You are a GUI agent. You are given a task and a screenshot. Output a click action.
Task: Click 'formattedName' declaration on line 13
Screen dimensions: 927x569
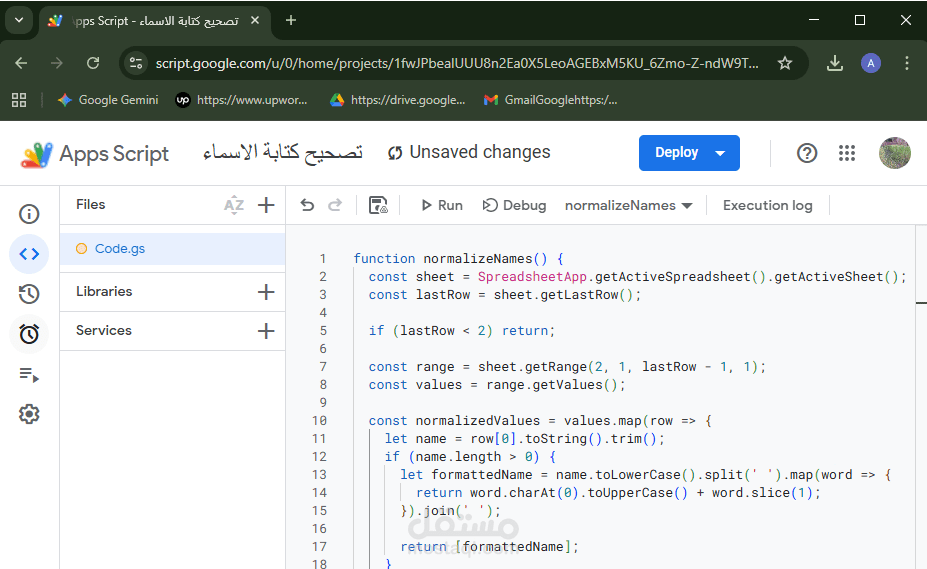point(482,475)
